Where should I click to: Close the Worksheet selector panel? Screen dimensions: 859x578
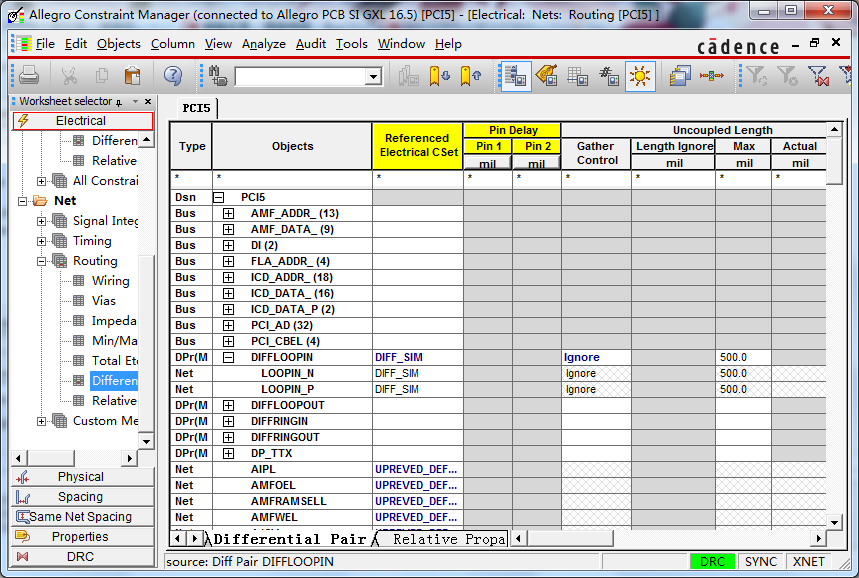pyautogui.click(x=147, y=101)
